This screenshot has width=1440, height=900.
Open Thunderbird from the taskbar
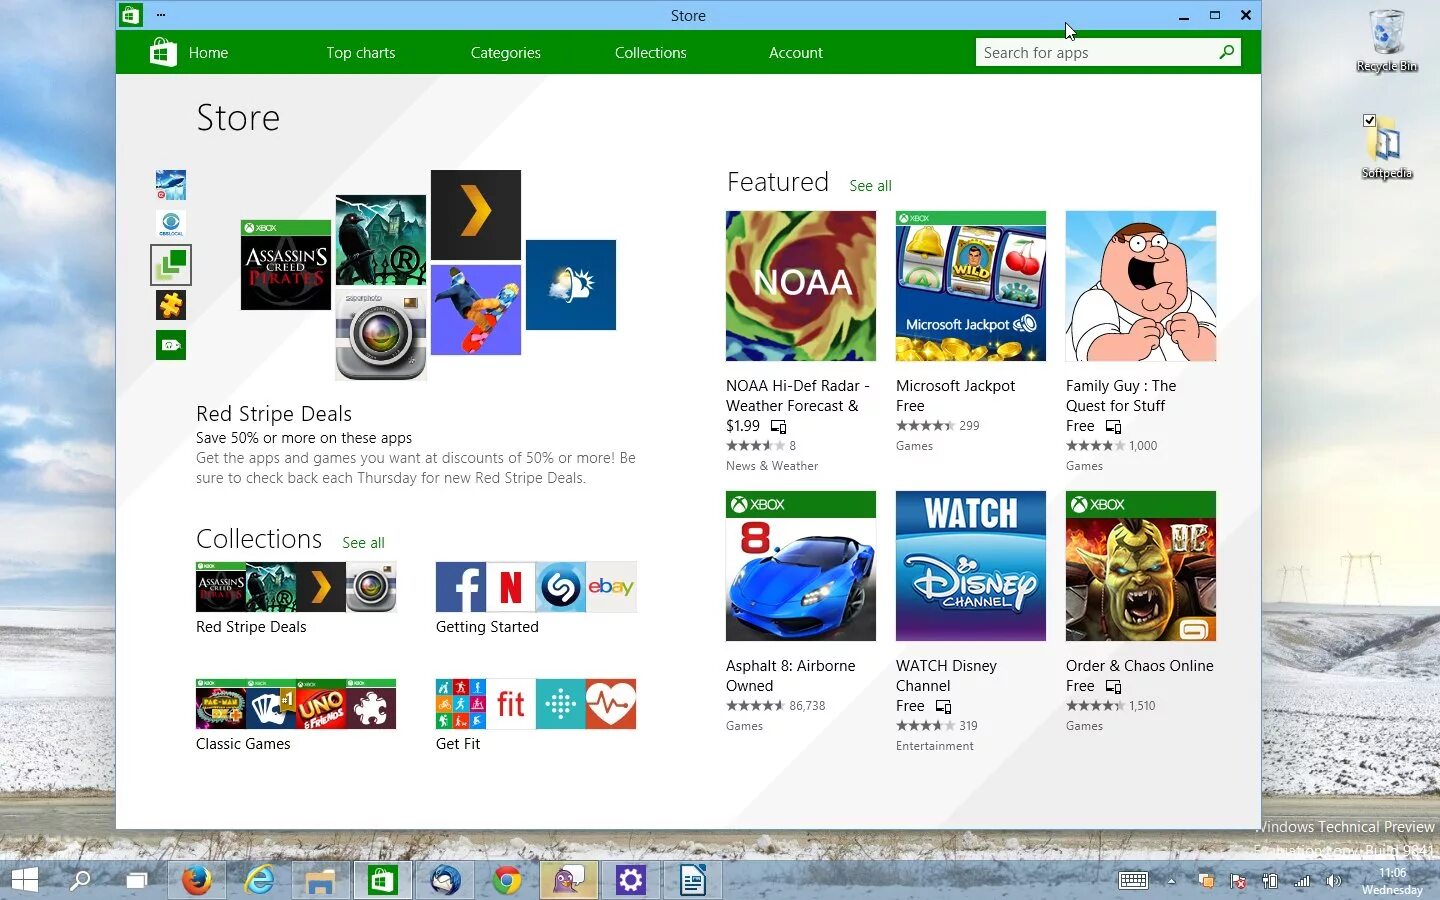(x=445, y=880)
